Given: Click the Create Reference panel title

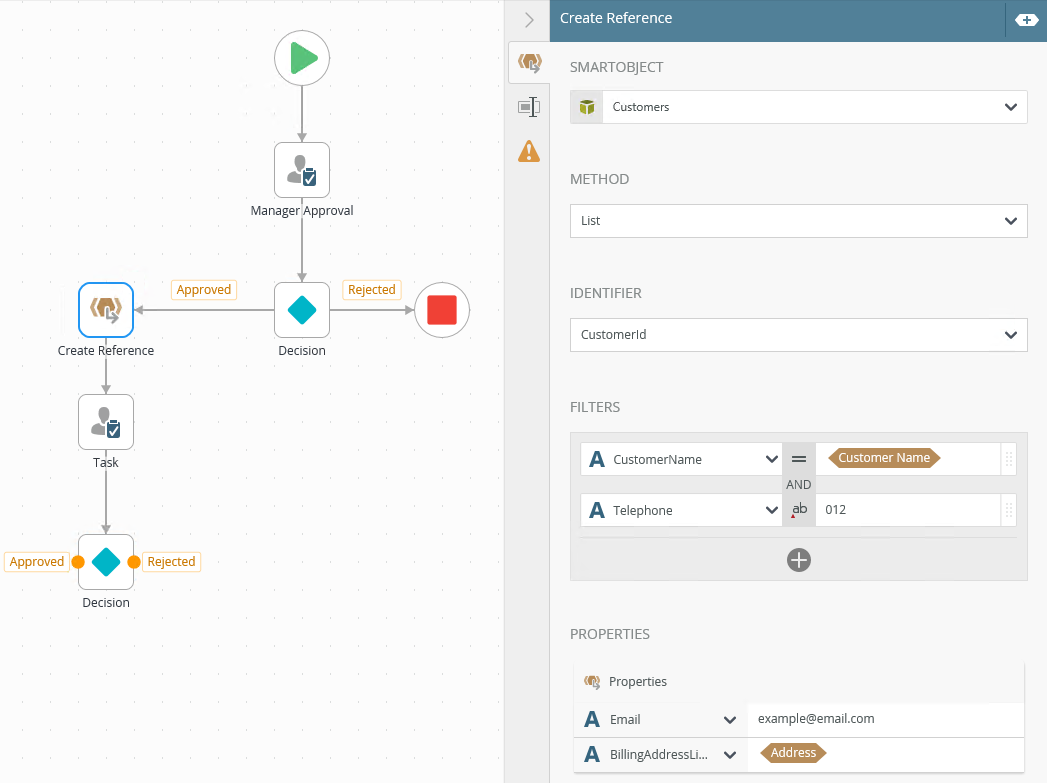Looking at the screenshot, I should [x=616, y=19].
